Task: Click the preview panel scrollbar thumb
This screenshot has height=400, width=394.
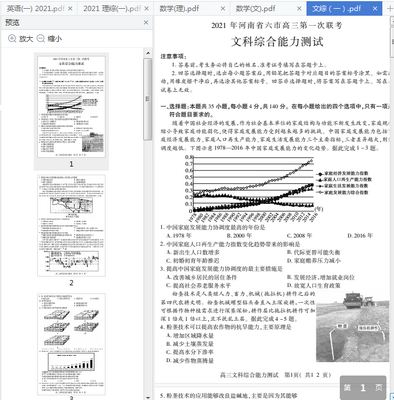Action: click(148, 99)
